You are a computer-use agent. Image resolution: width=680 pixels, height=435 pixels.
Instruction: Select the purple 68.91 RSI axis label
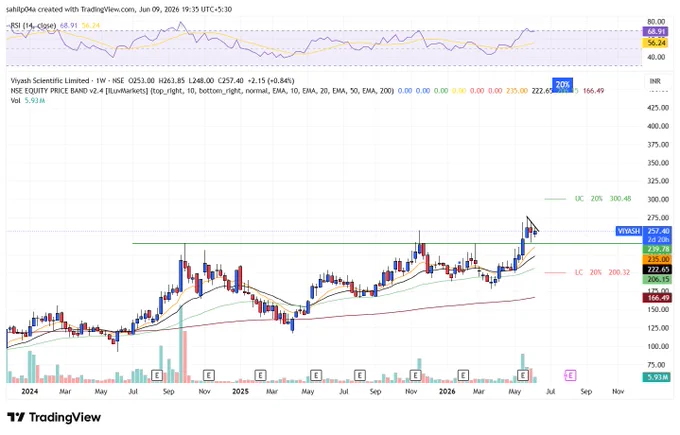pyautogui.click(x=656, y=32)
